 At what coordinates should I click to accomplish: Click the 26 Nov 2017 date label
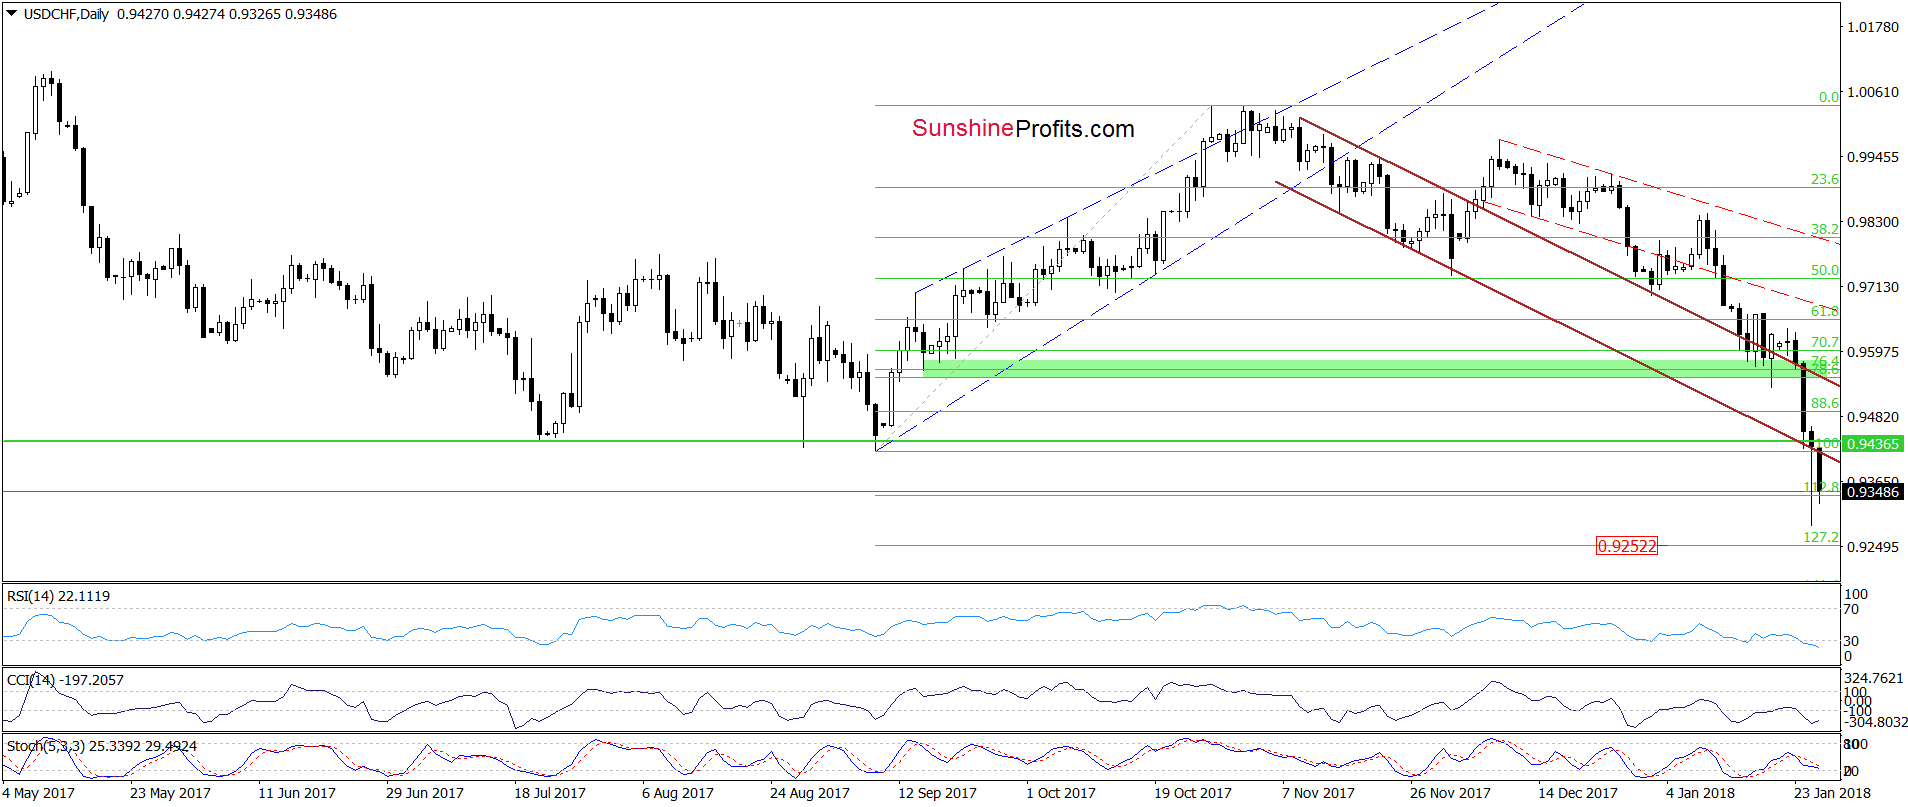click(1450, 793)
